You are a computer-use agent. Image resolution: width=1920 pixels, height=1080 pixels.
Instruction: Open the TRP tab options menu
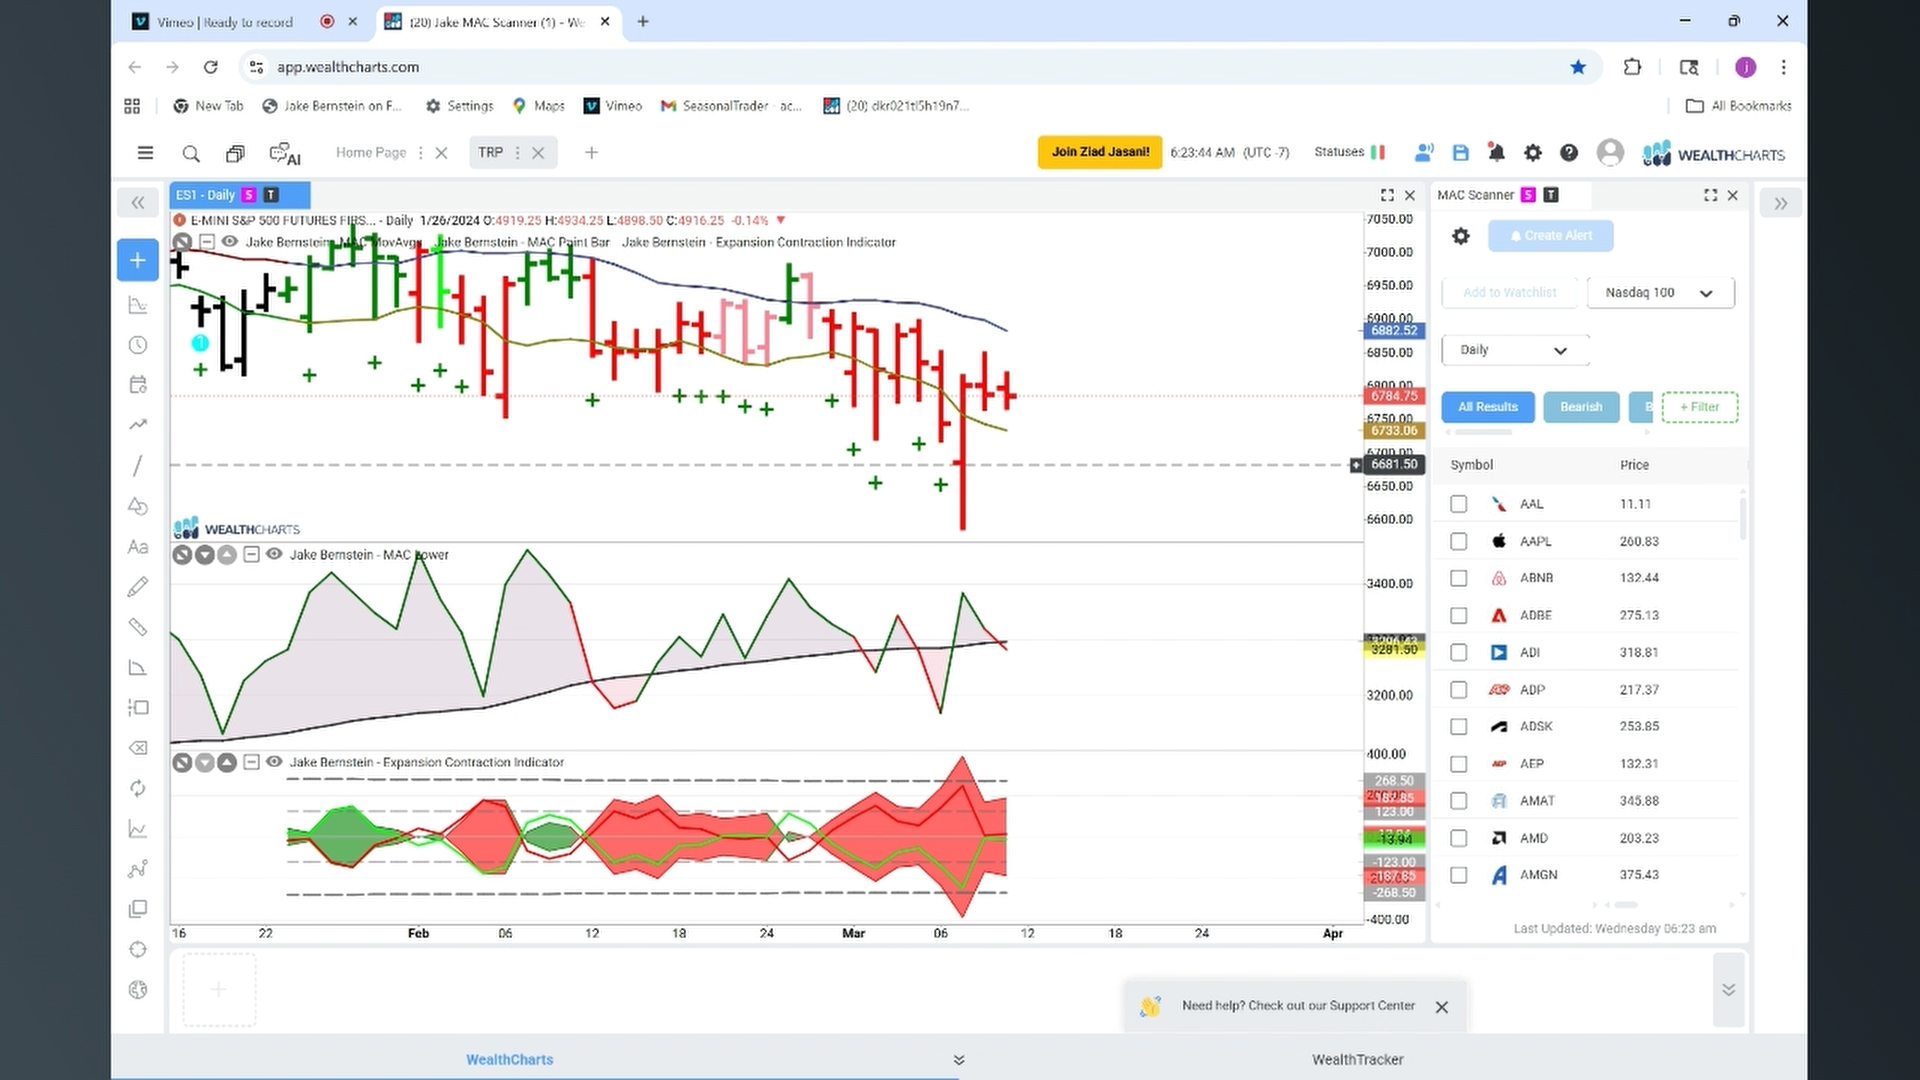pos(517,153)
